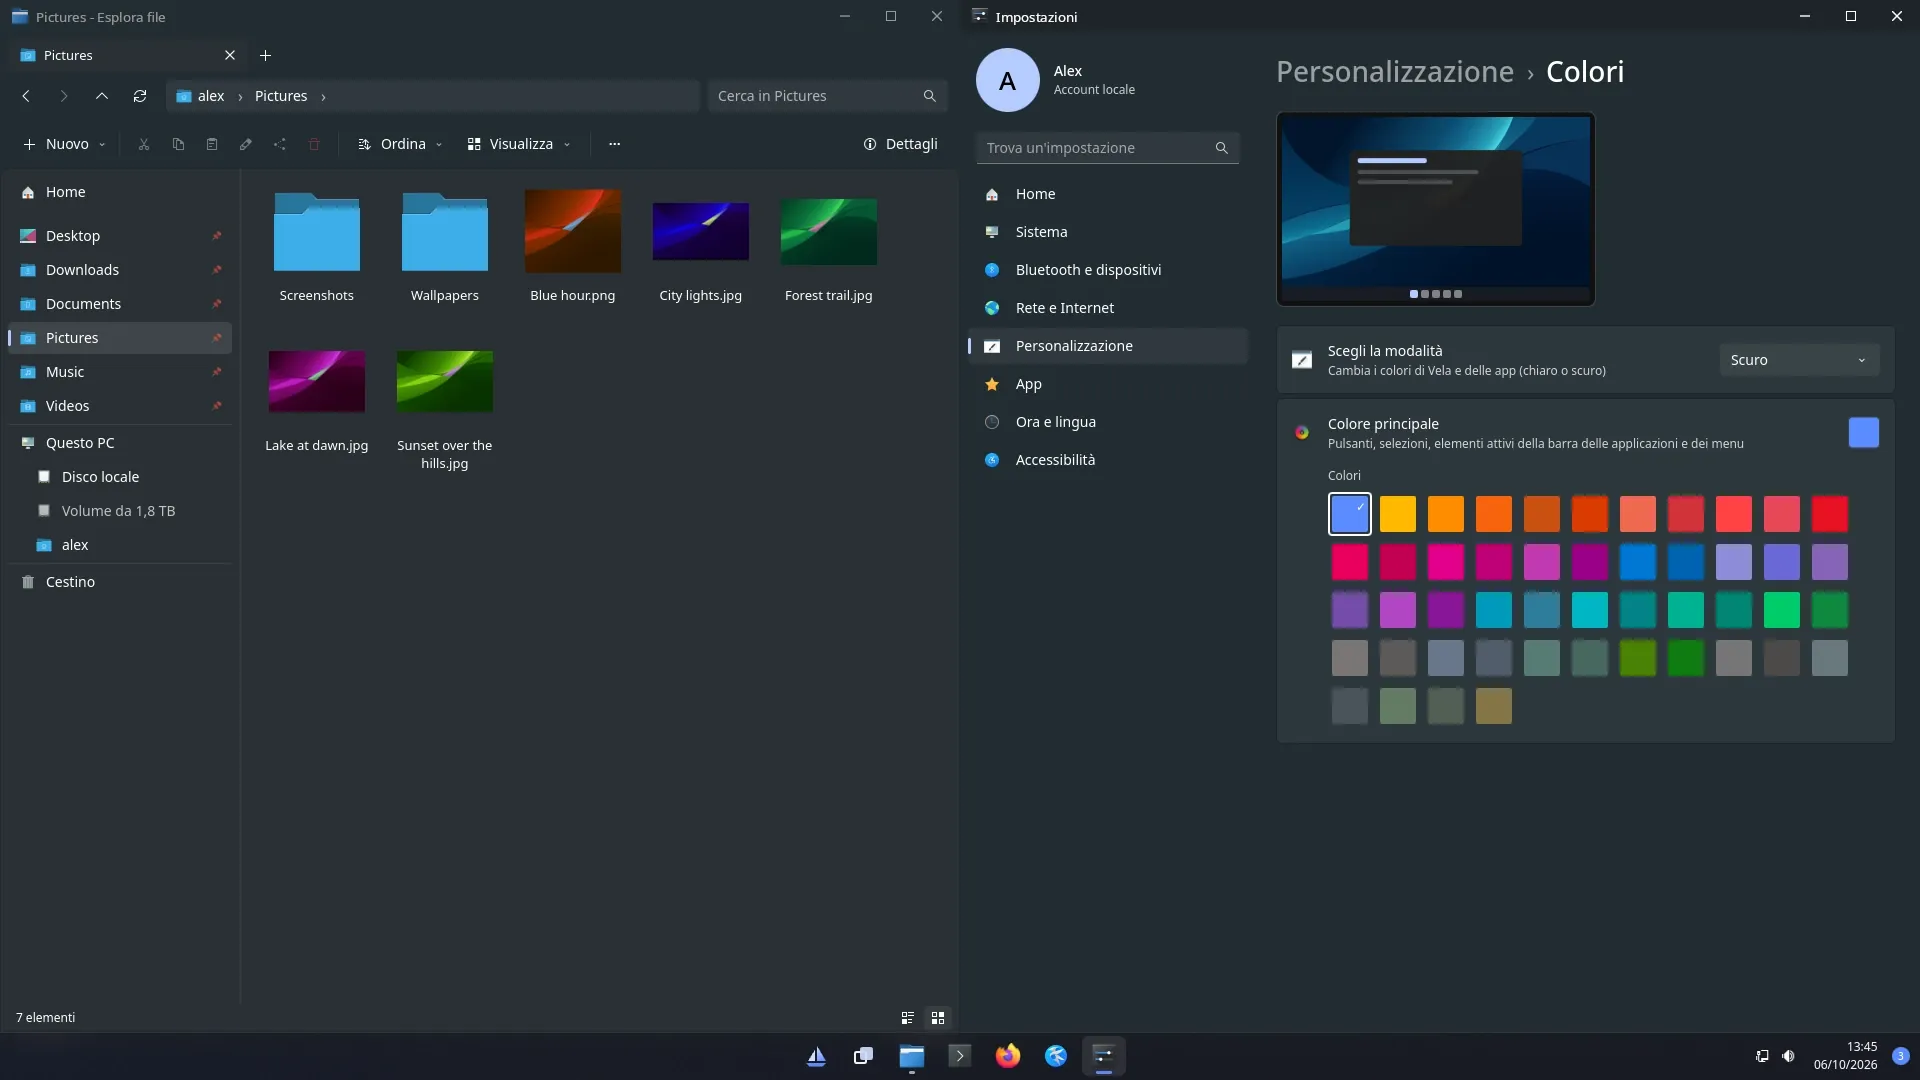Select Disco locale under Questo PC

(x=120, y=477)
